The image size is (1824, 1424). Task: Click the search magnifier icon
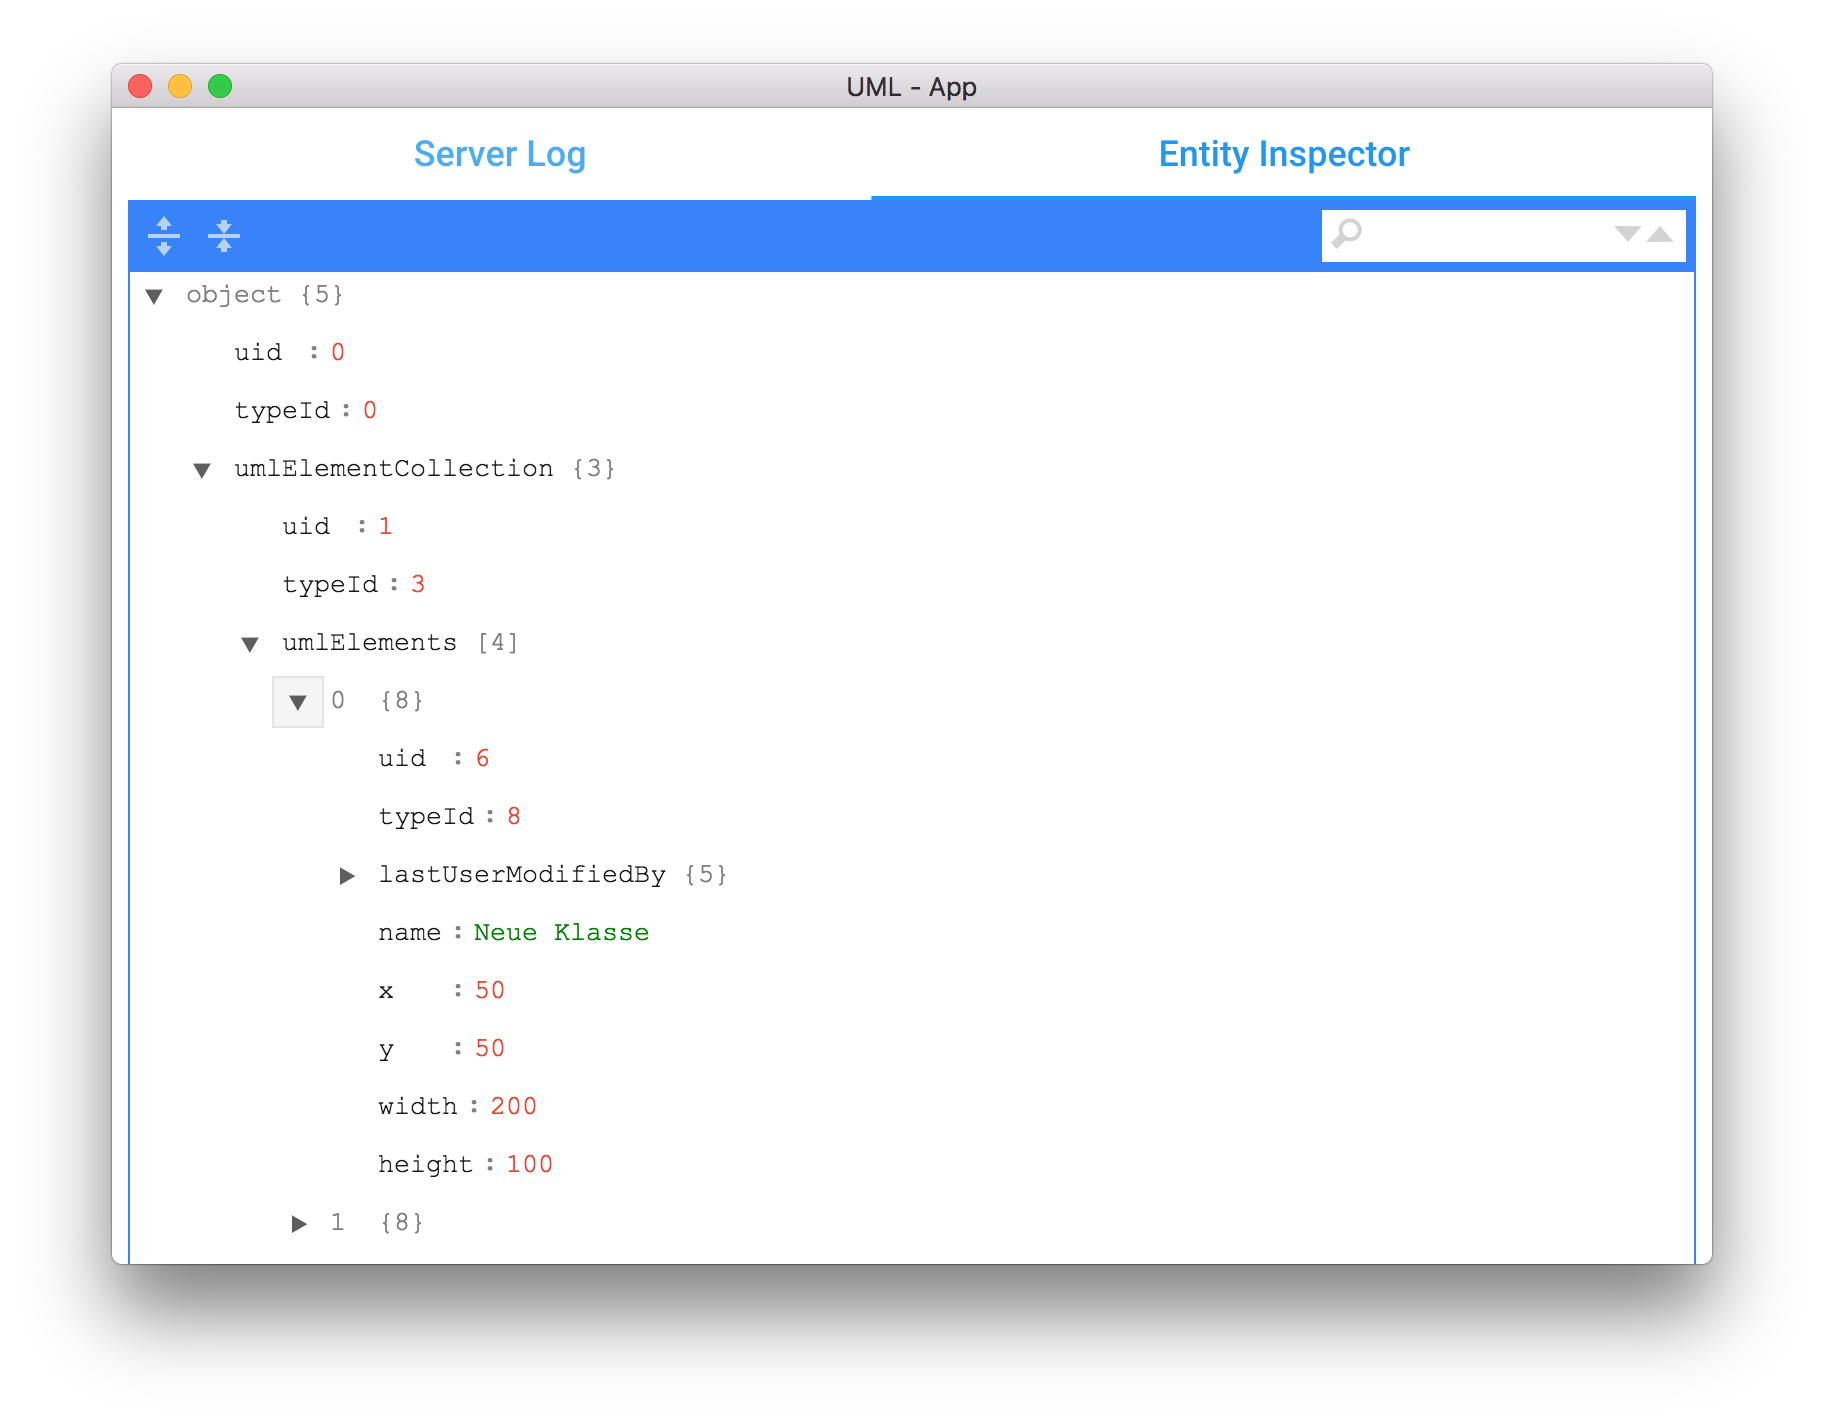coord(1347,234)
